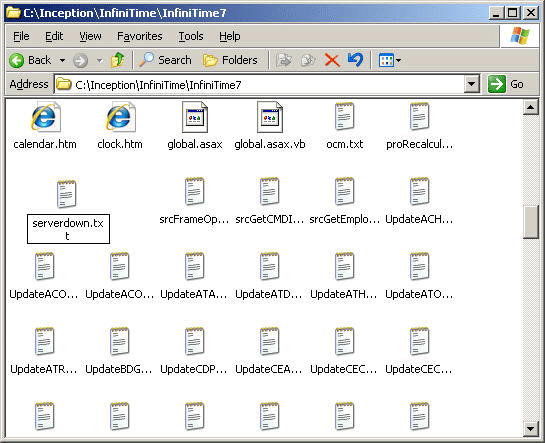Click the blue Undo arrow icon
This screenshot has width=545, height=443.
(x=355, y=60)
